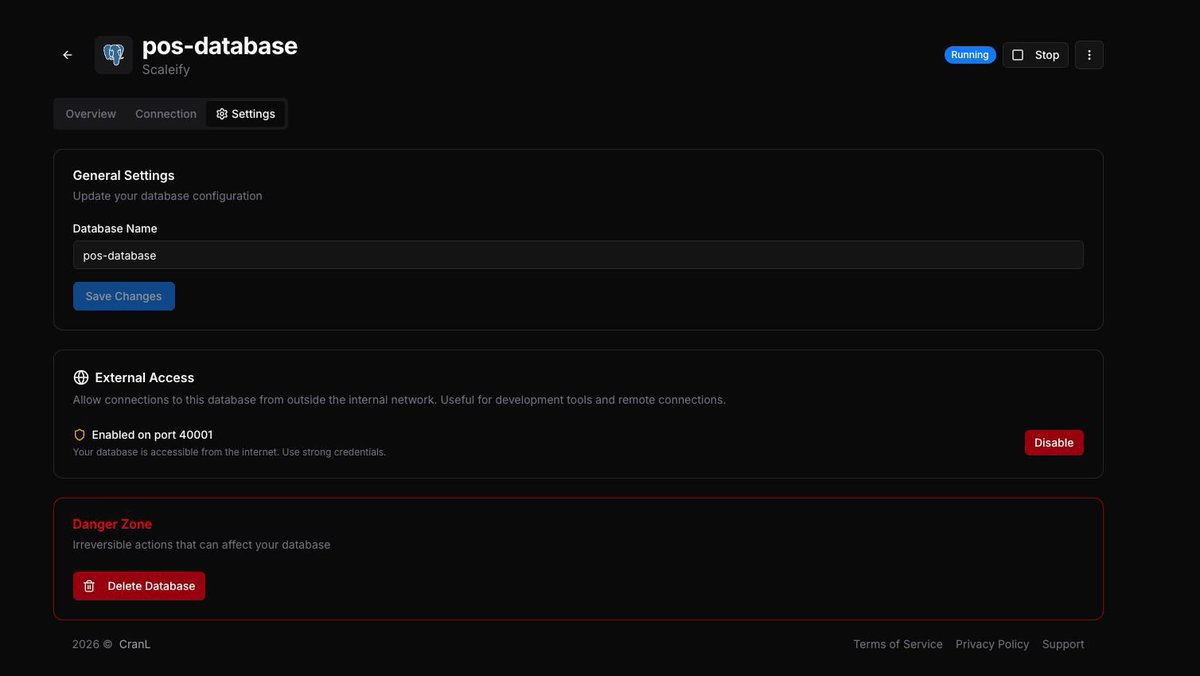Click the Scaleify subtitle text
The image size is (1200, 676).
click(166, 70)
